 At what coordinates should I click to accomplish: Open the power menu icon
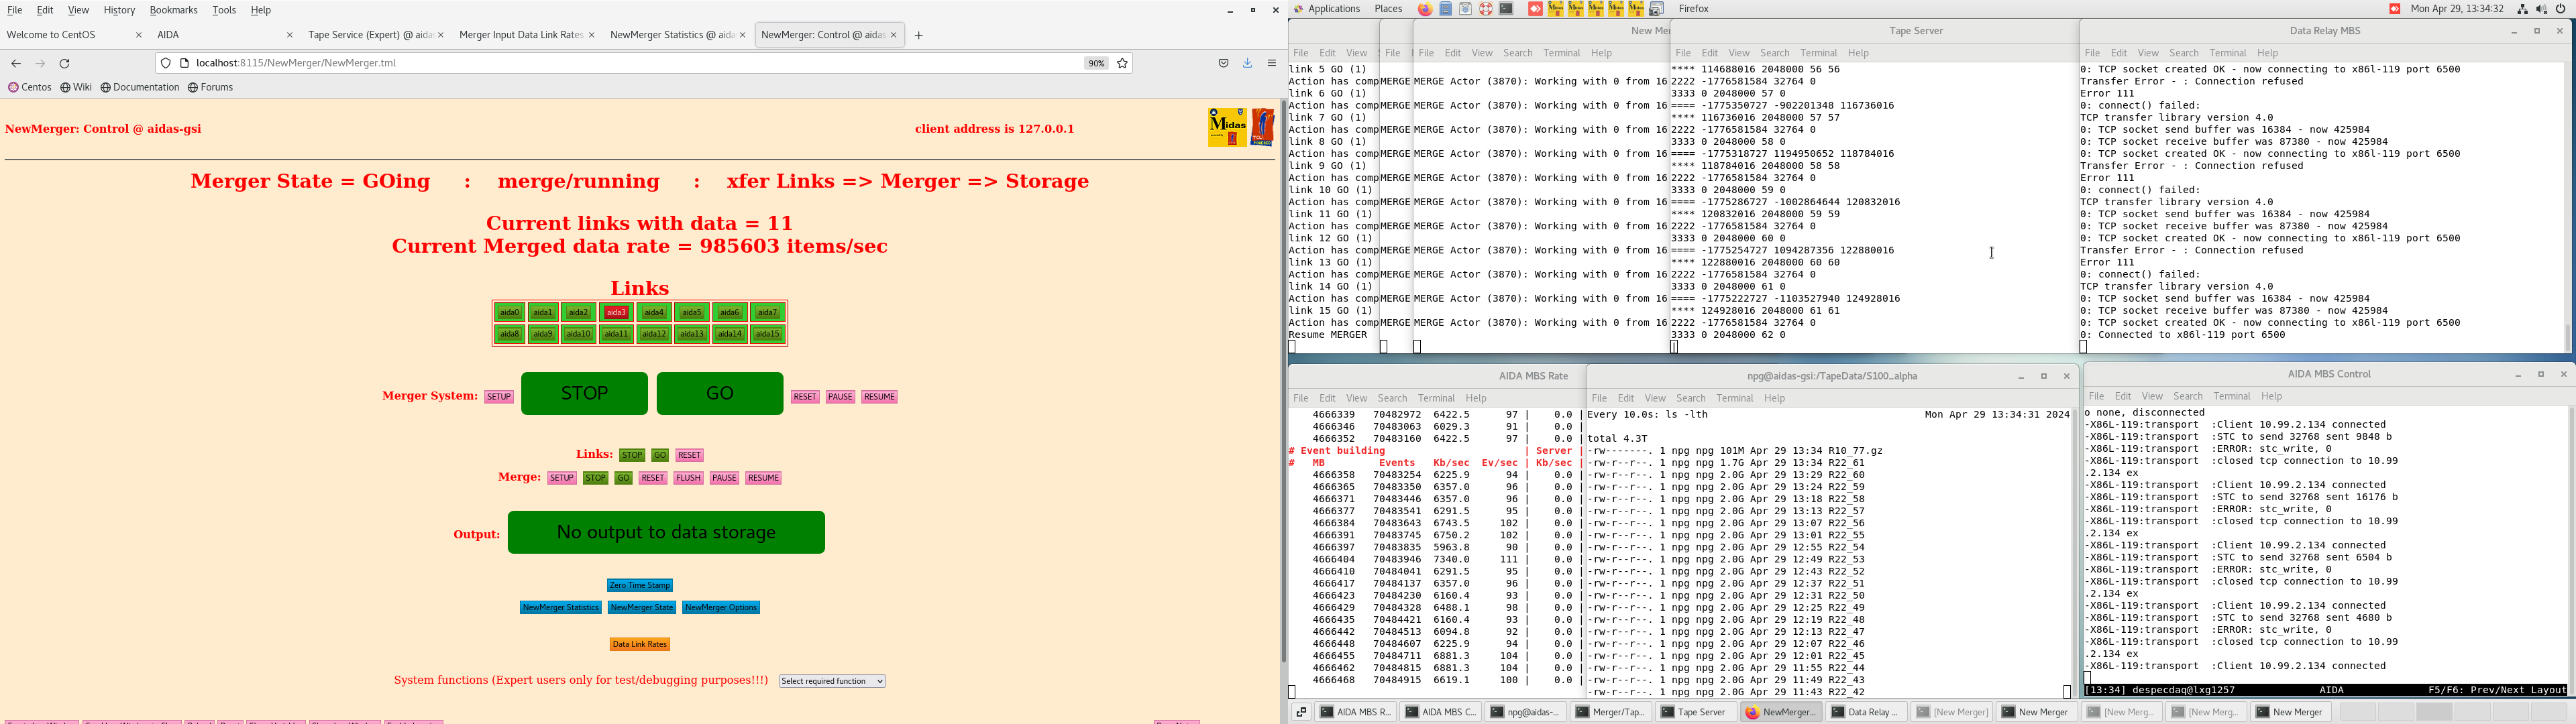(2561, 9)
